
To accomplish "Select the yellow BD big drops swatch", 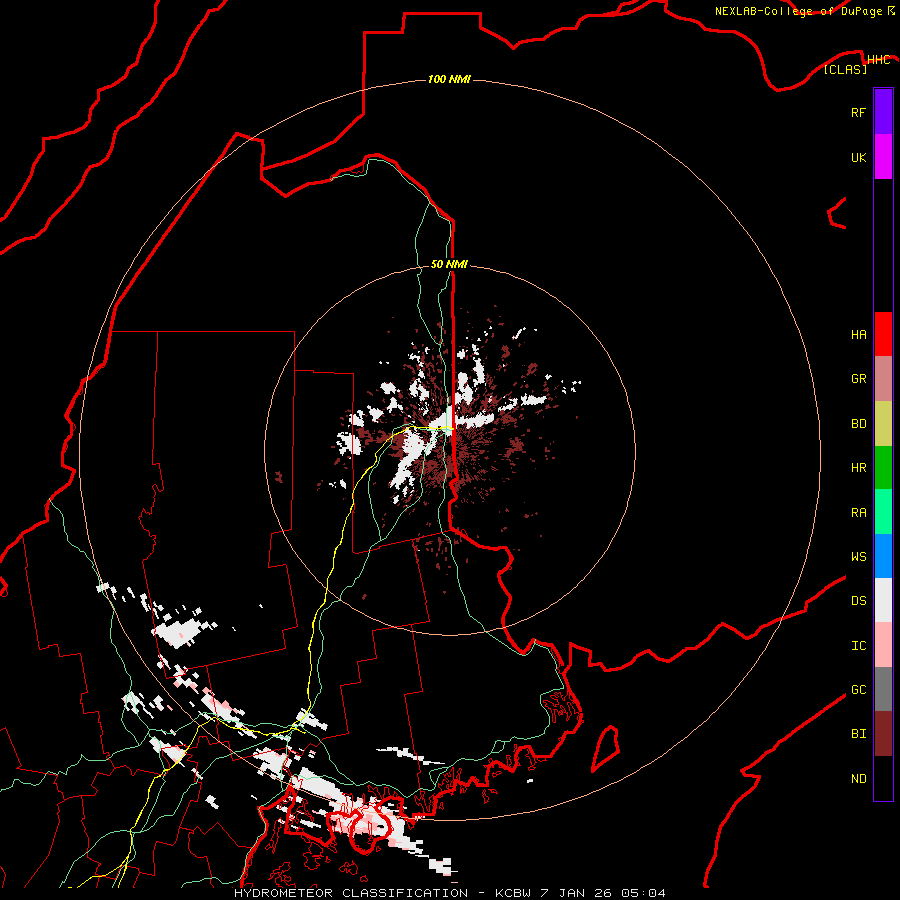I will 883,424.
